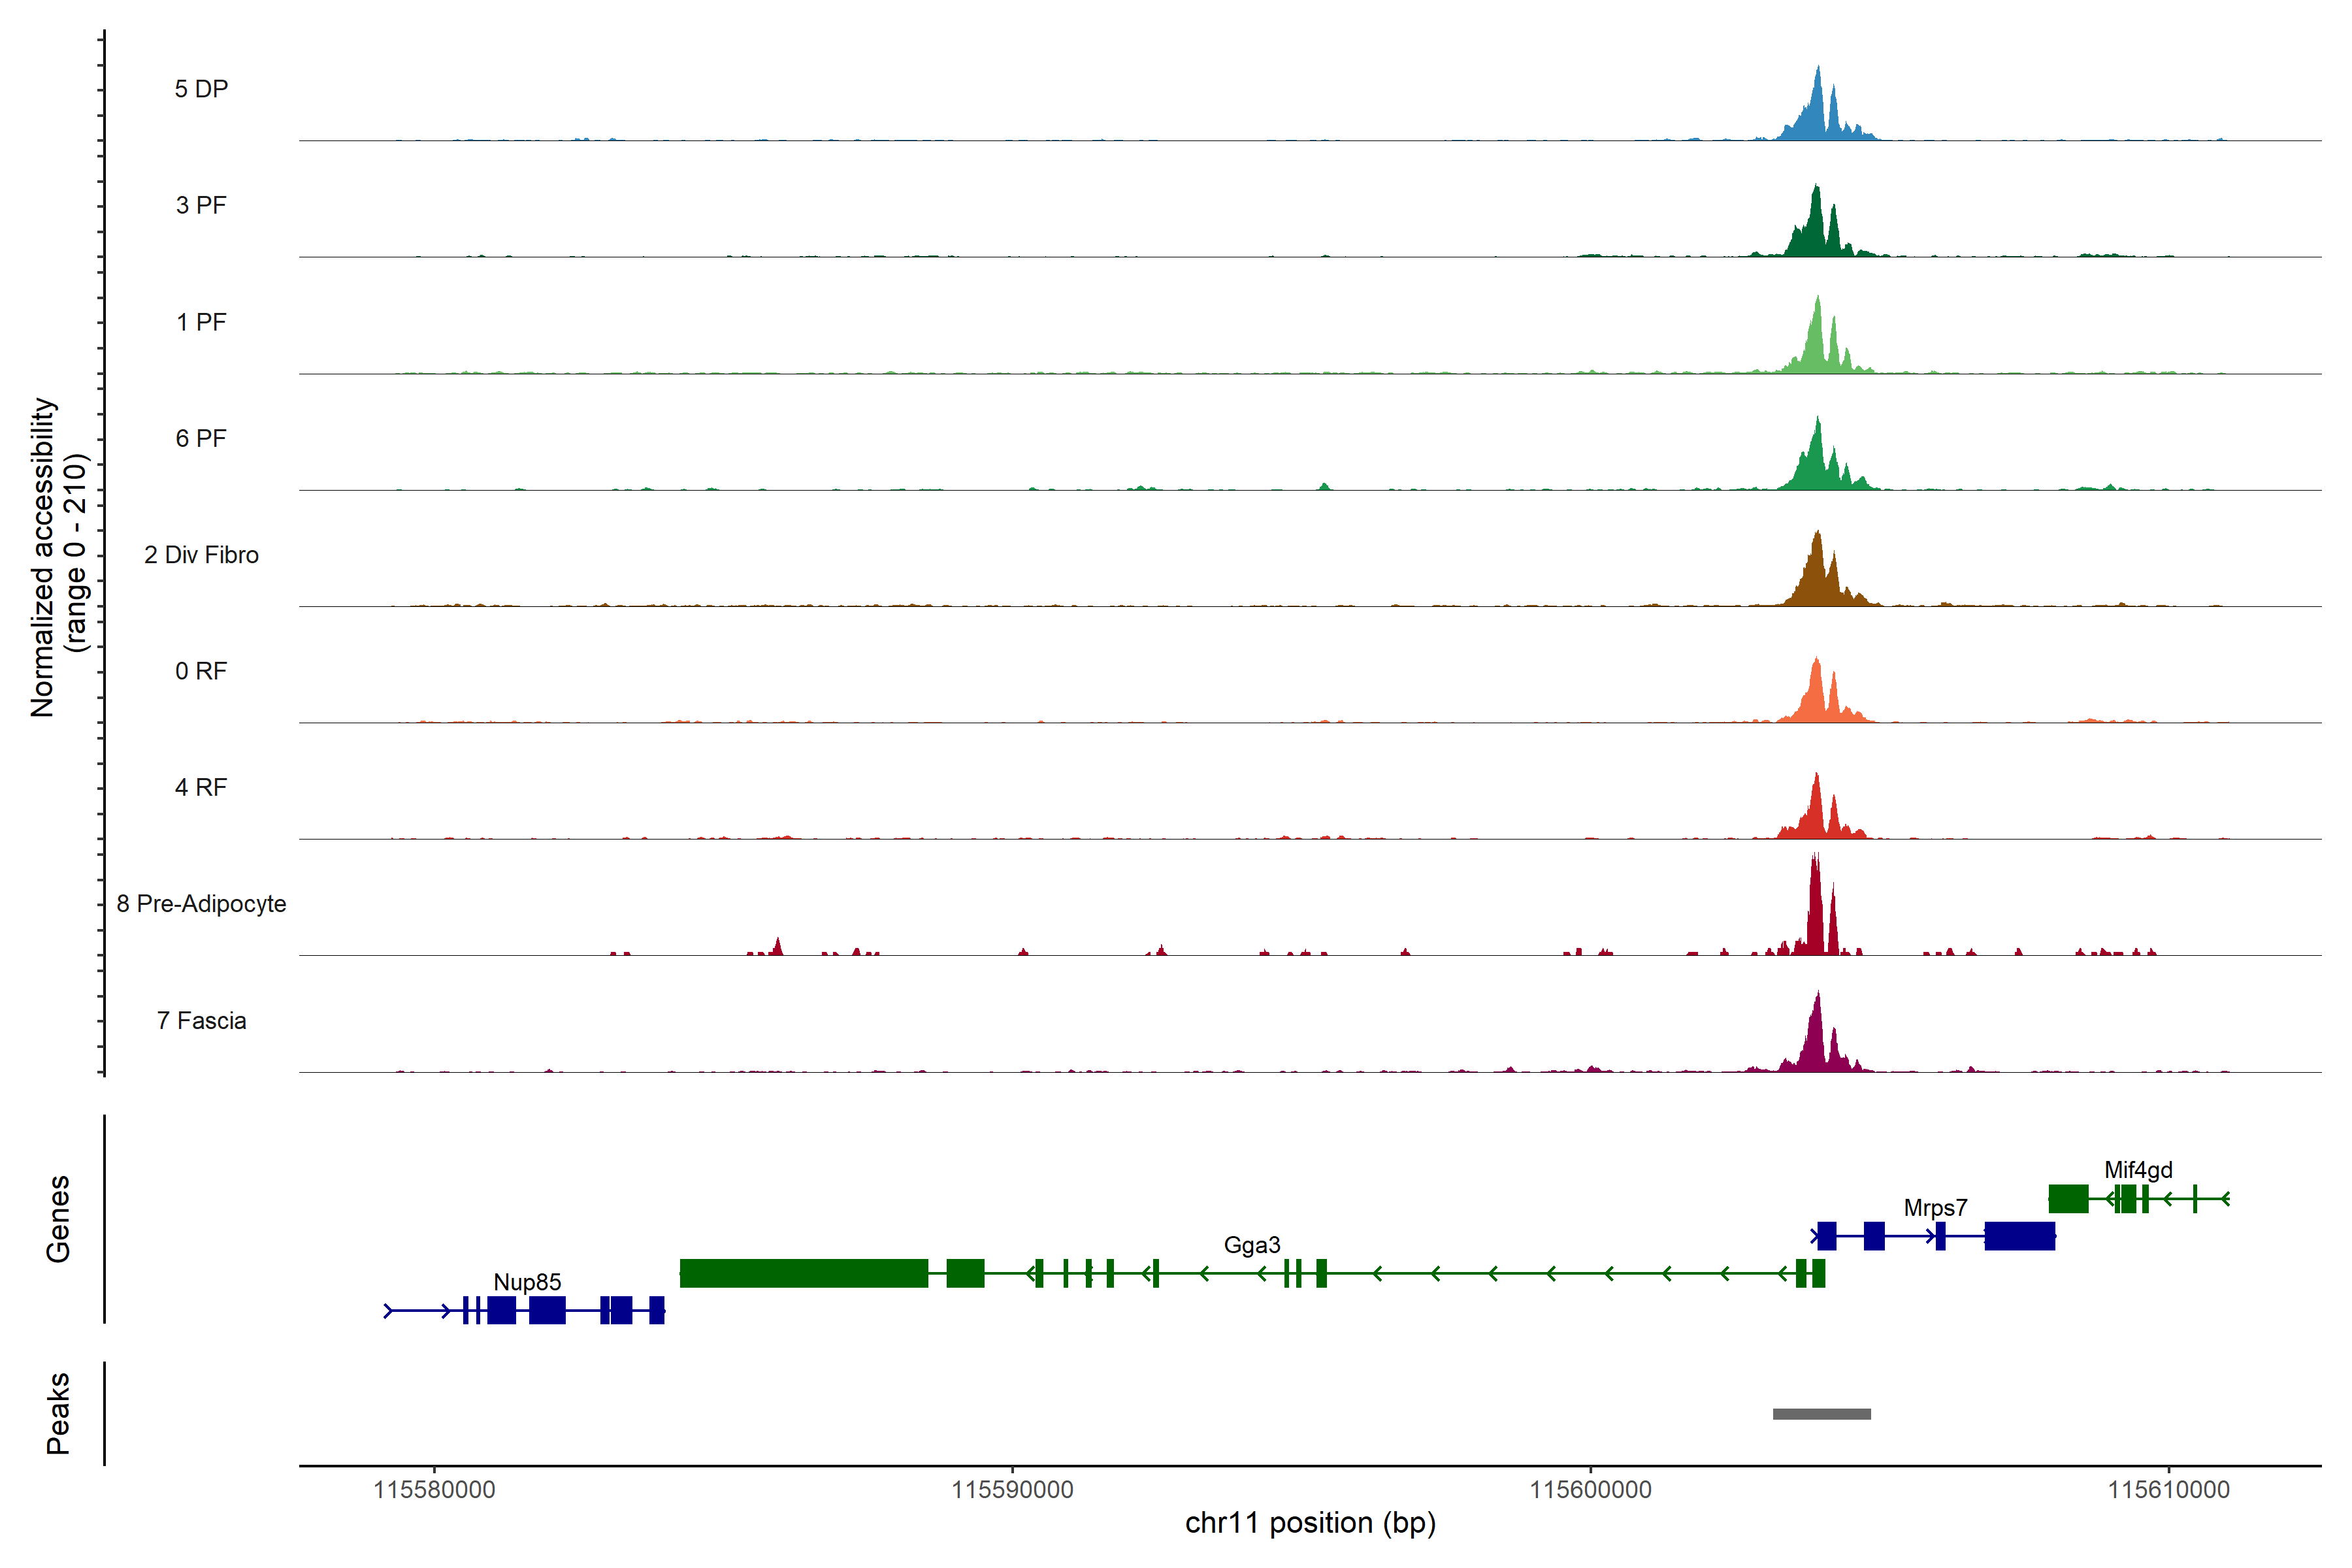Click the Nup85 gene label
Image resolution: width=2352 pixels, height=1568 pixels.
(x=527, y=1282)
